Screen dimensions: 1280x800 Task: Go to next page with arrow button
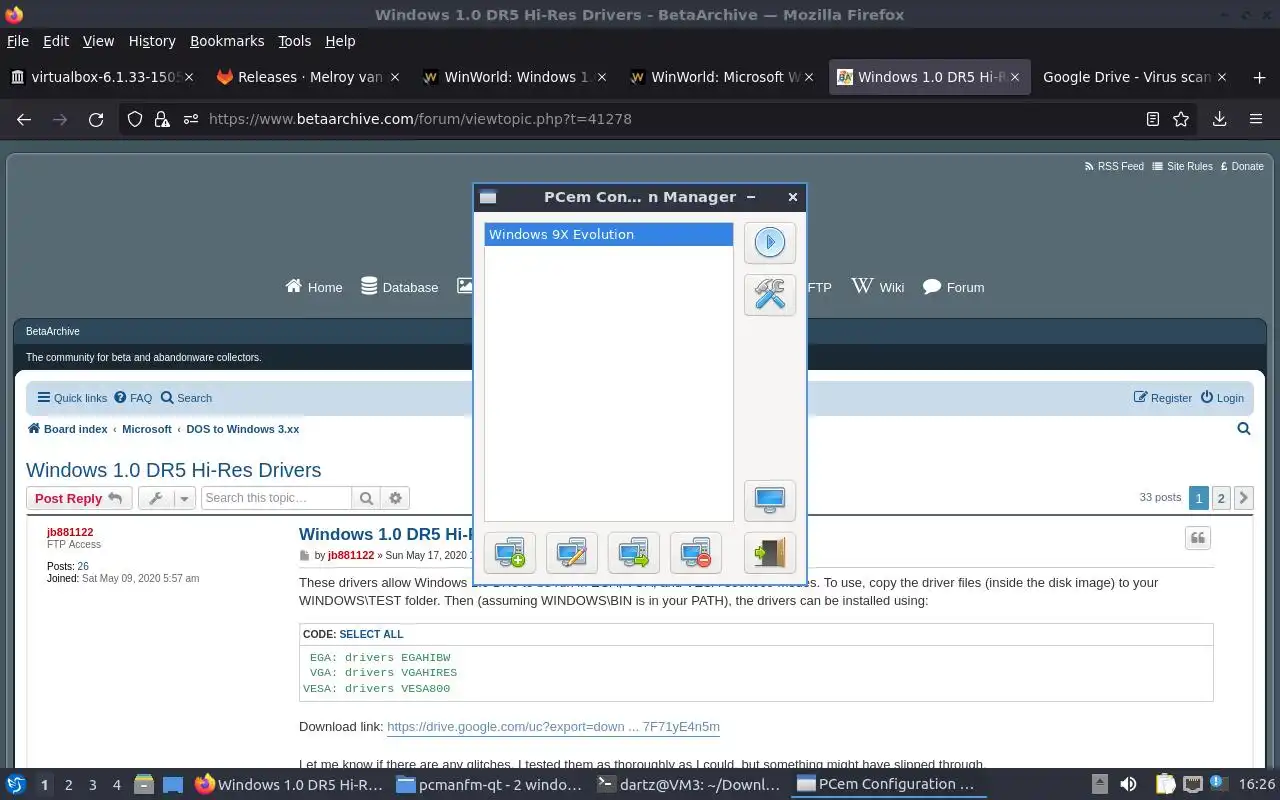click(1244, 498)
